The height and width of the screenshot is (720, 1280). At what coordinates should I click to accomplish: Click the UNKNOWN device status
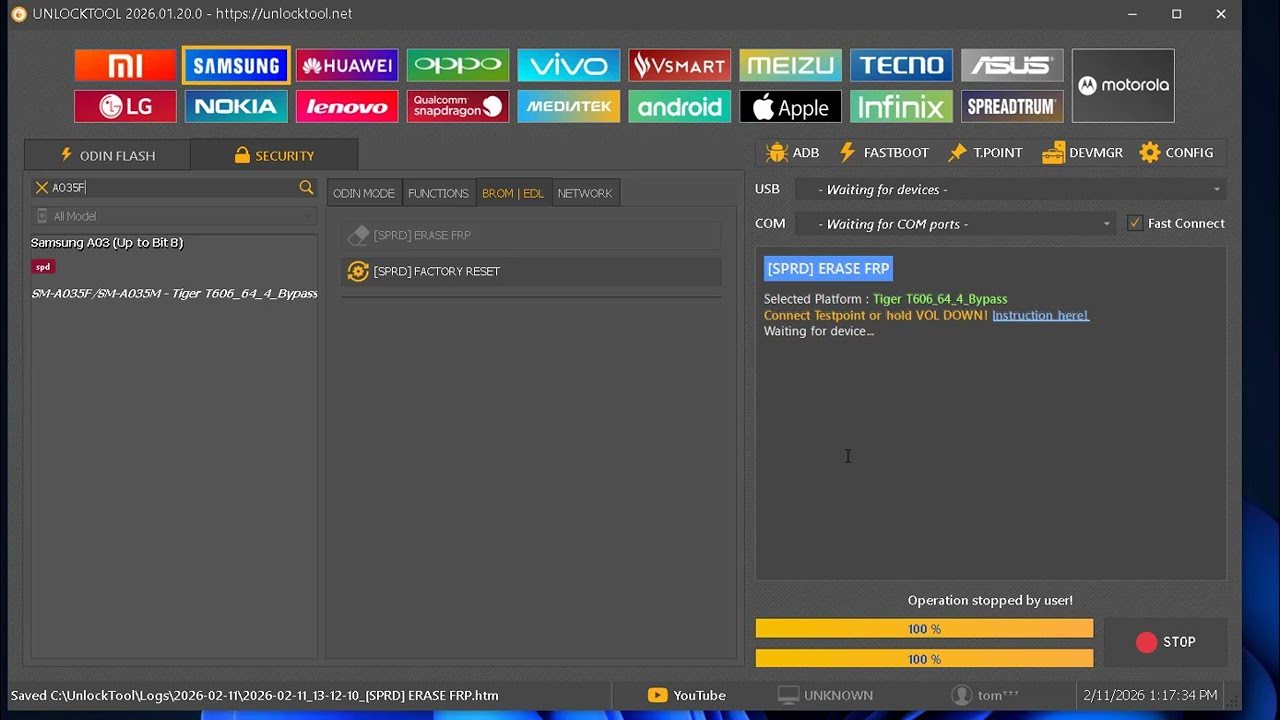(x=825, y=695)
